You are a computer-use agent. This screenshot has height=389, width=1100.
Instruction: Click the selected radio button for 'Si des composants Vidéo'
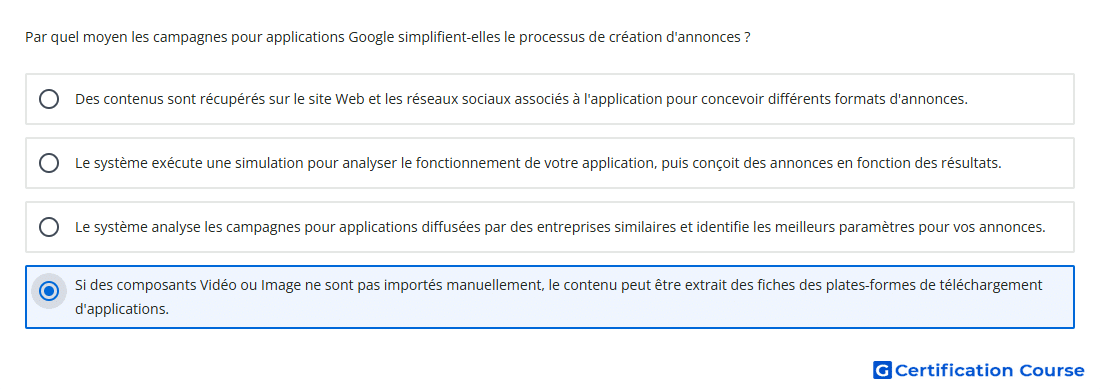click(49, 291)
